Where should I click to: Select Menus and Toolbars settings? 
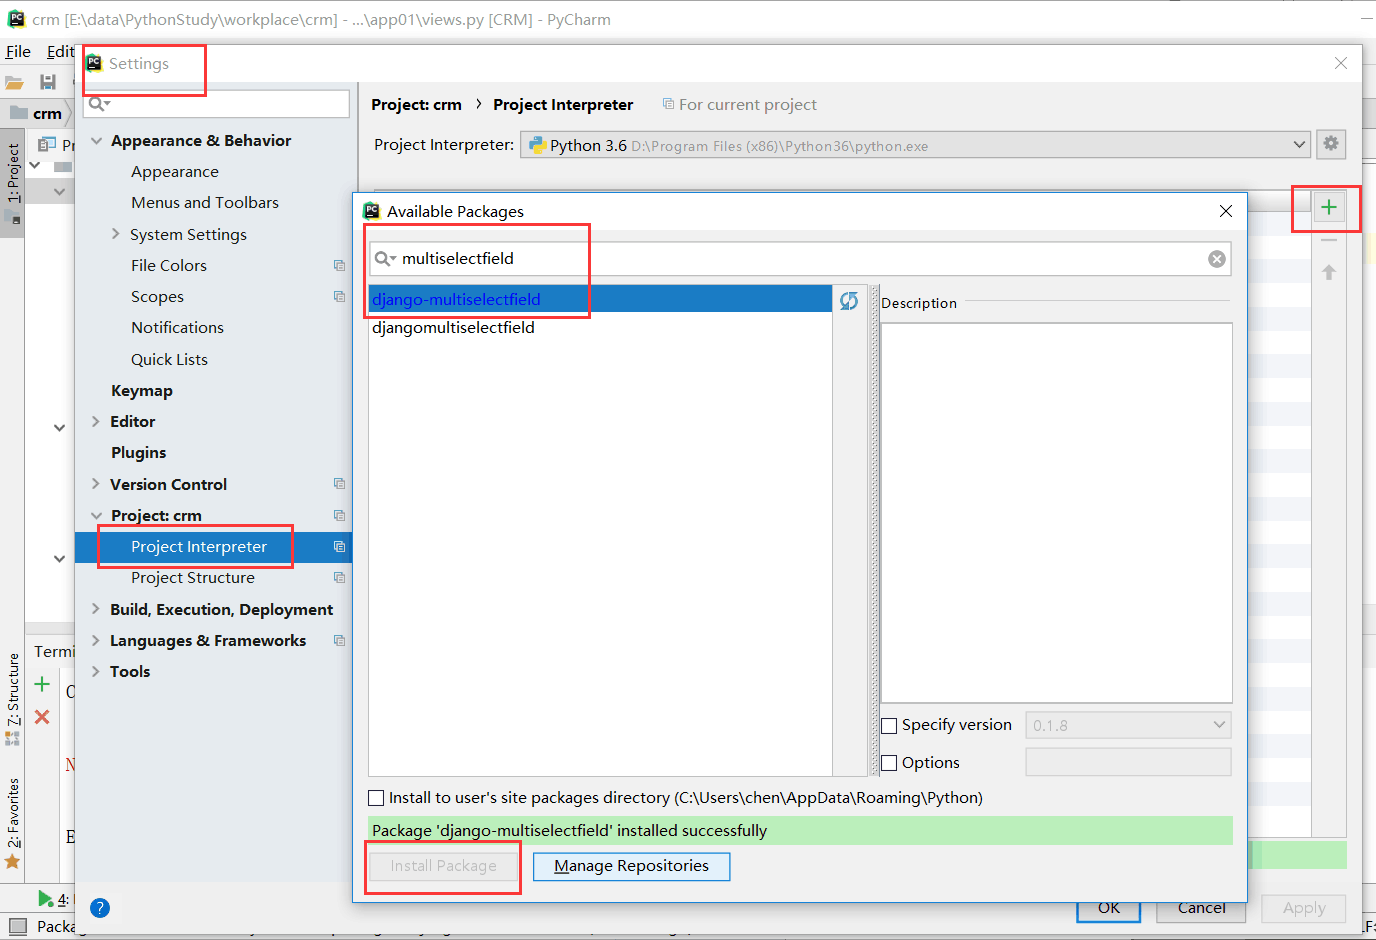tap(205, 203)
